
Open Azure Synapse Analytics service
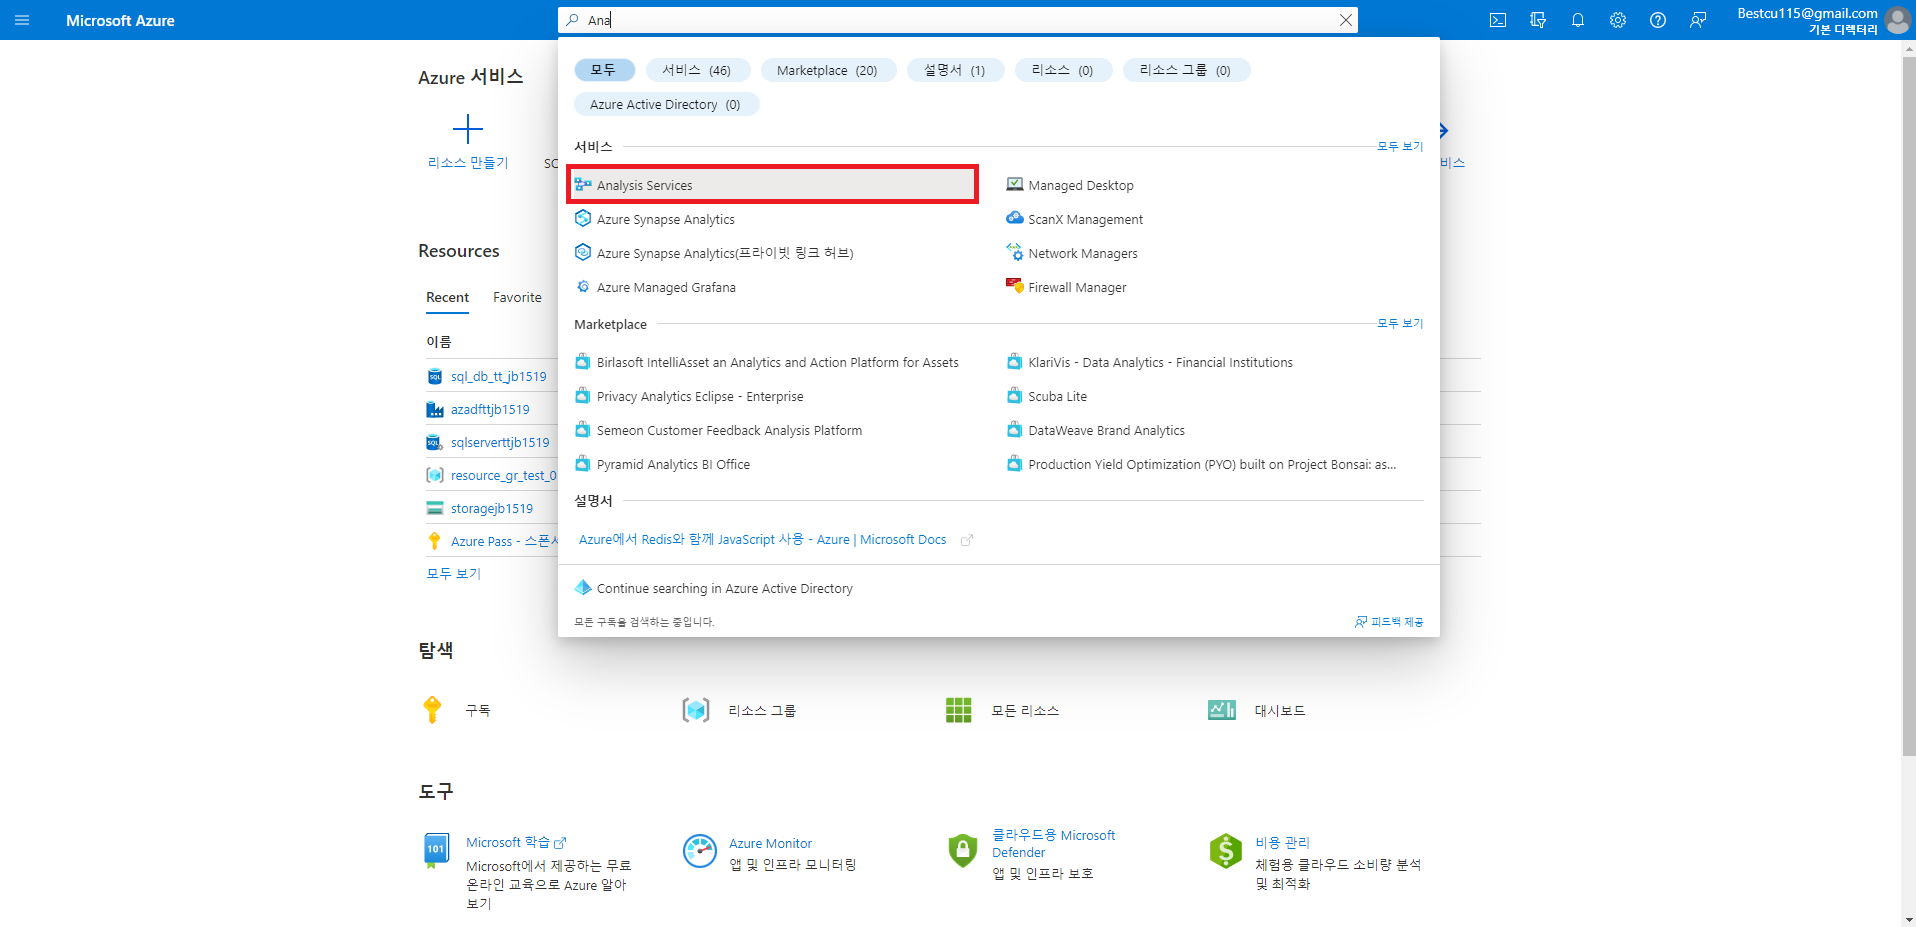tap(666, 219)
